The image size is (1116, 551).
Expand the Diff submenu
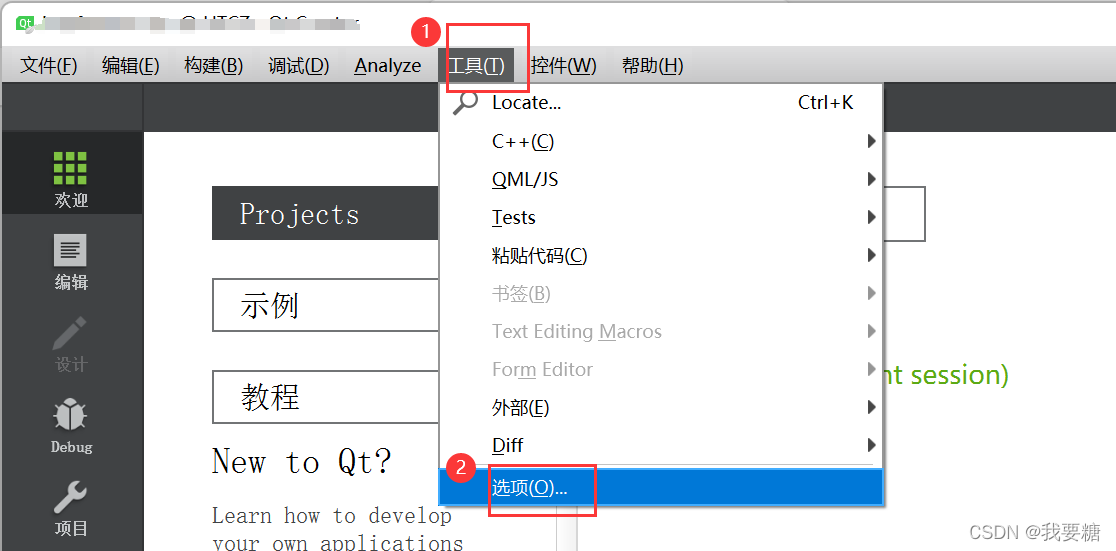661,445
